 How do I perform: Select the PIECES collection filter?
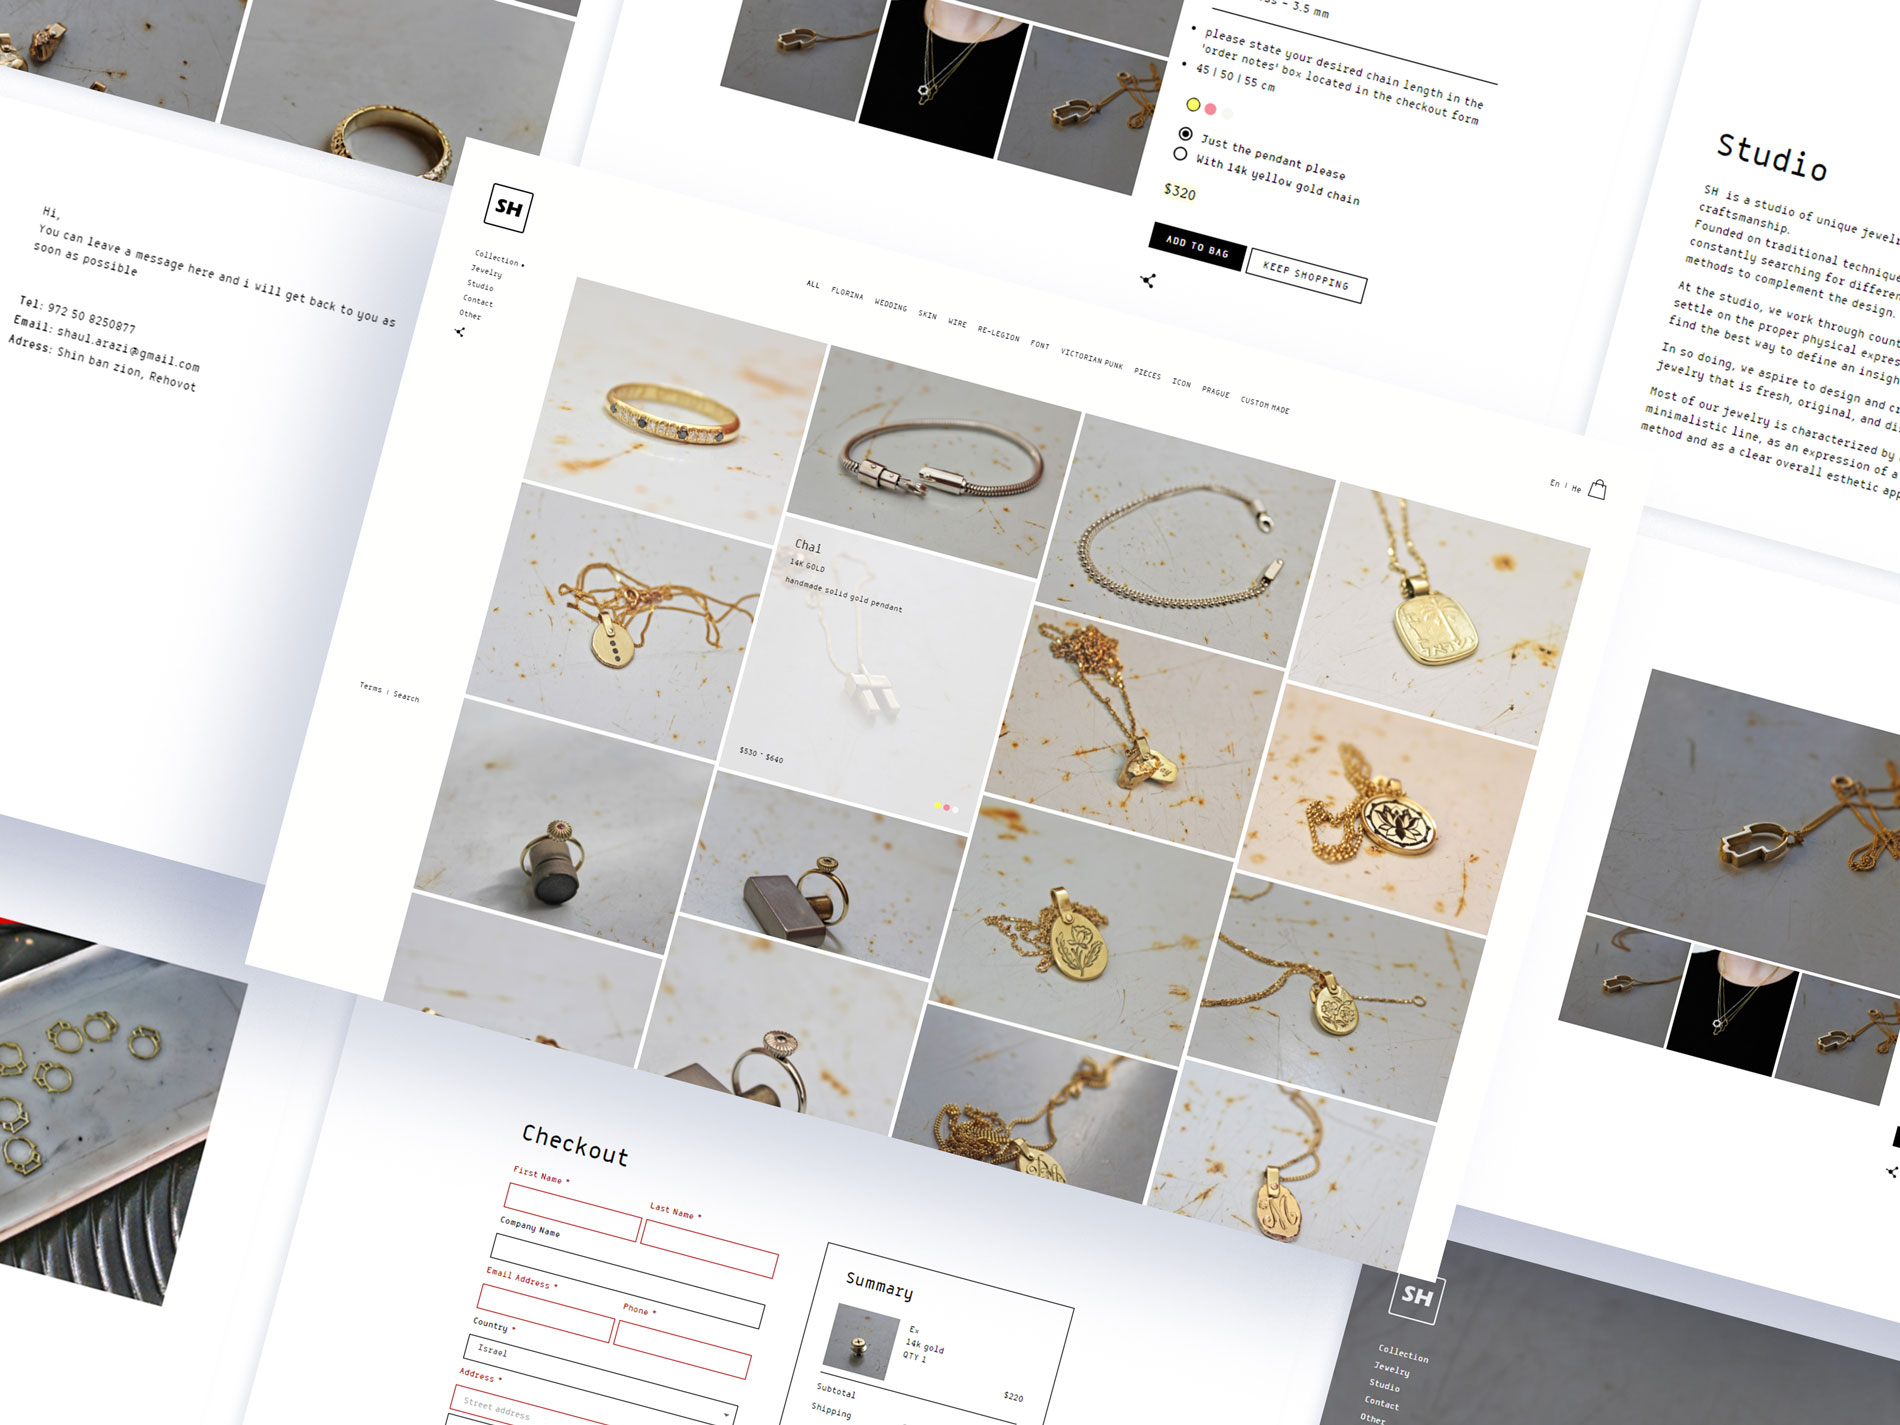click(x=1148, y=374)
